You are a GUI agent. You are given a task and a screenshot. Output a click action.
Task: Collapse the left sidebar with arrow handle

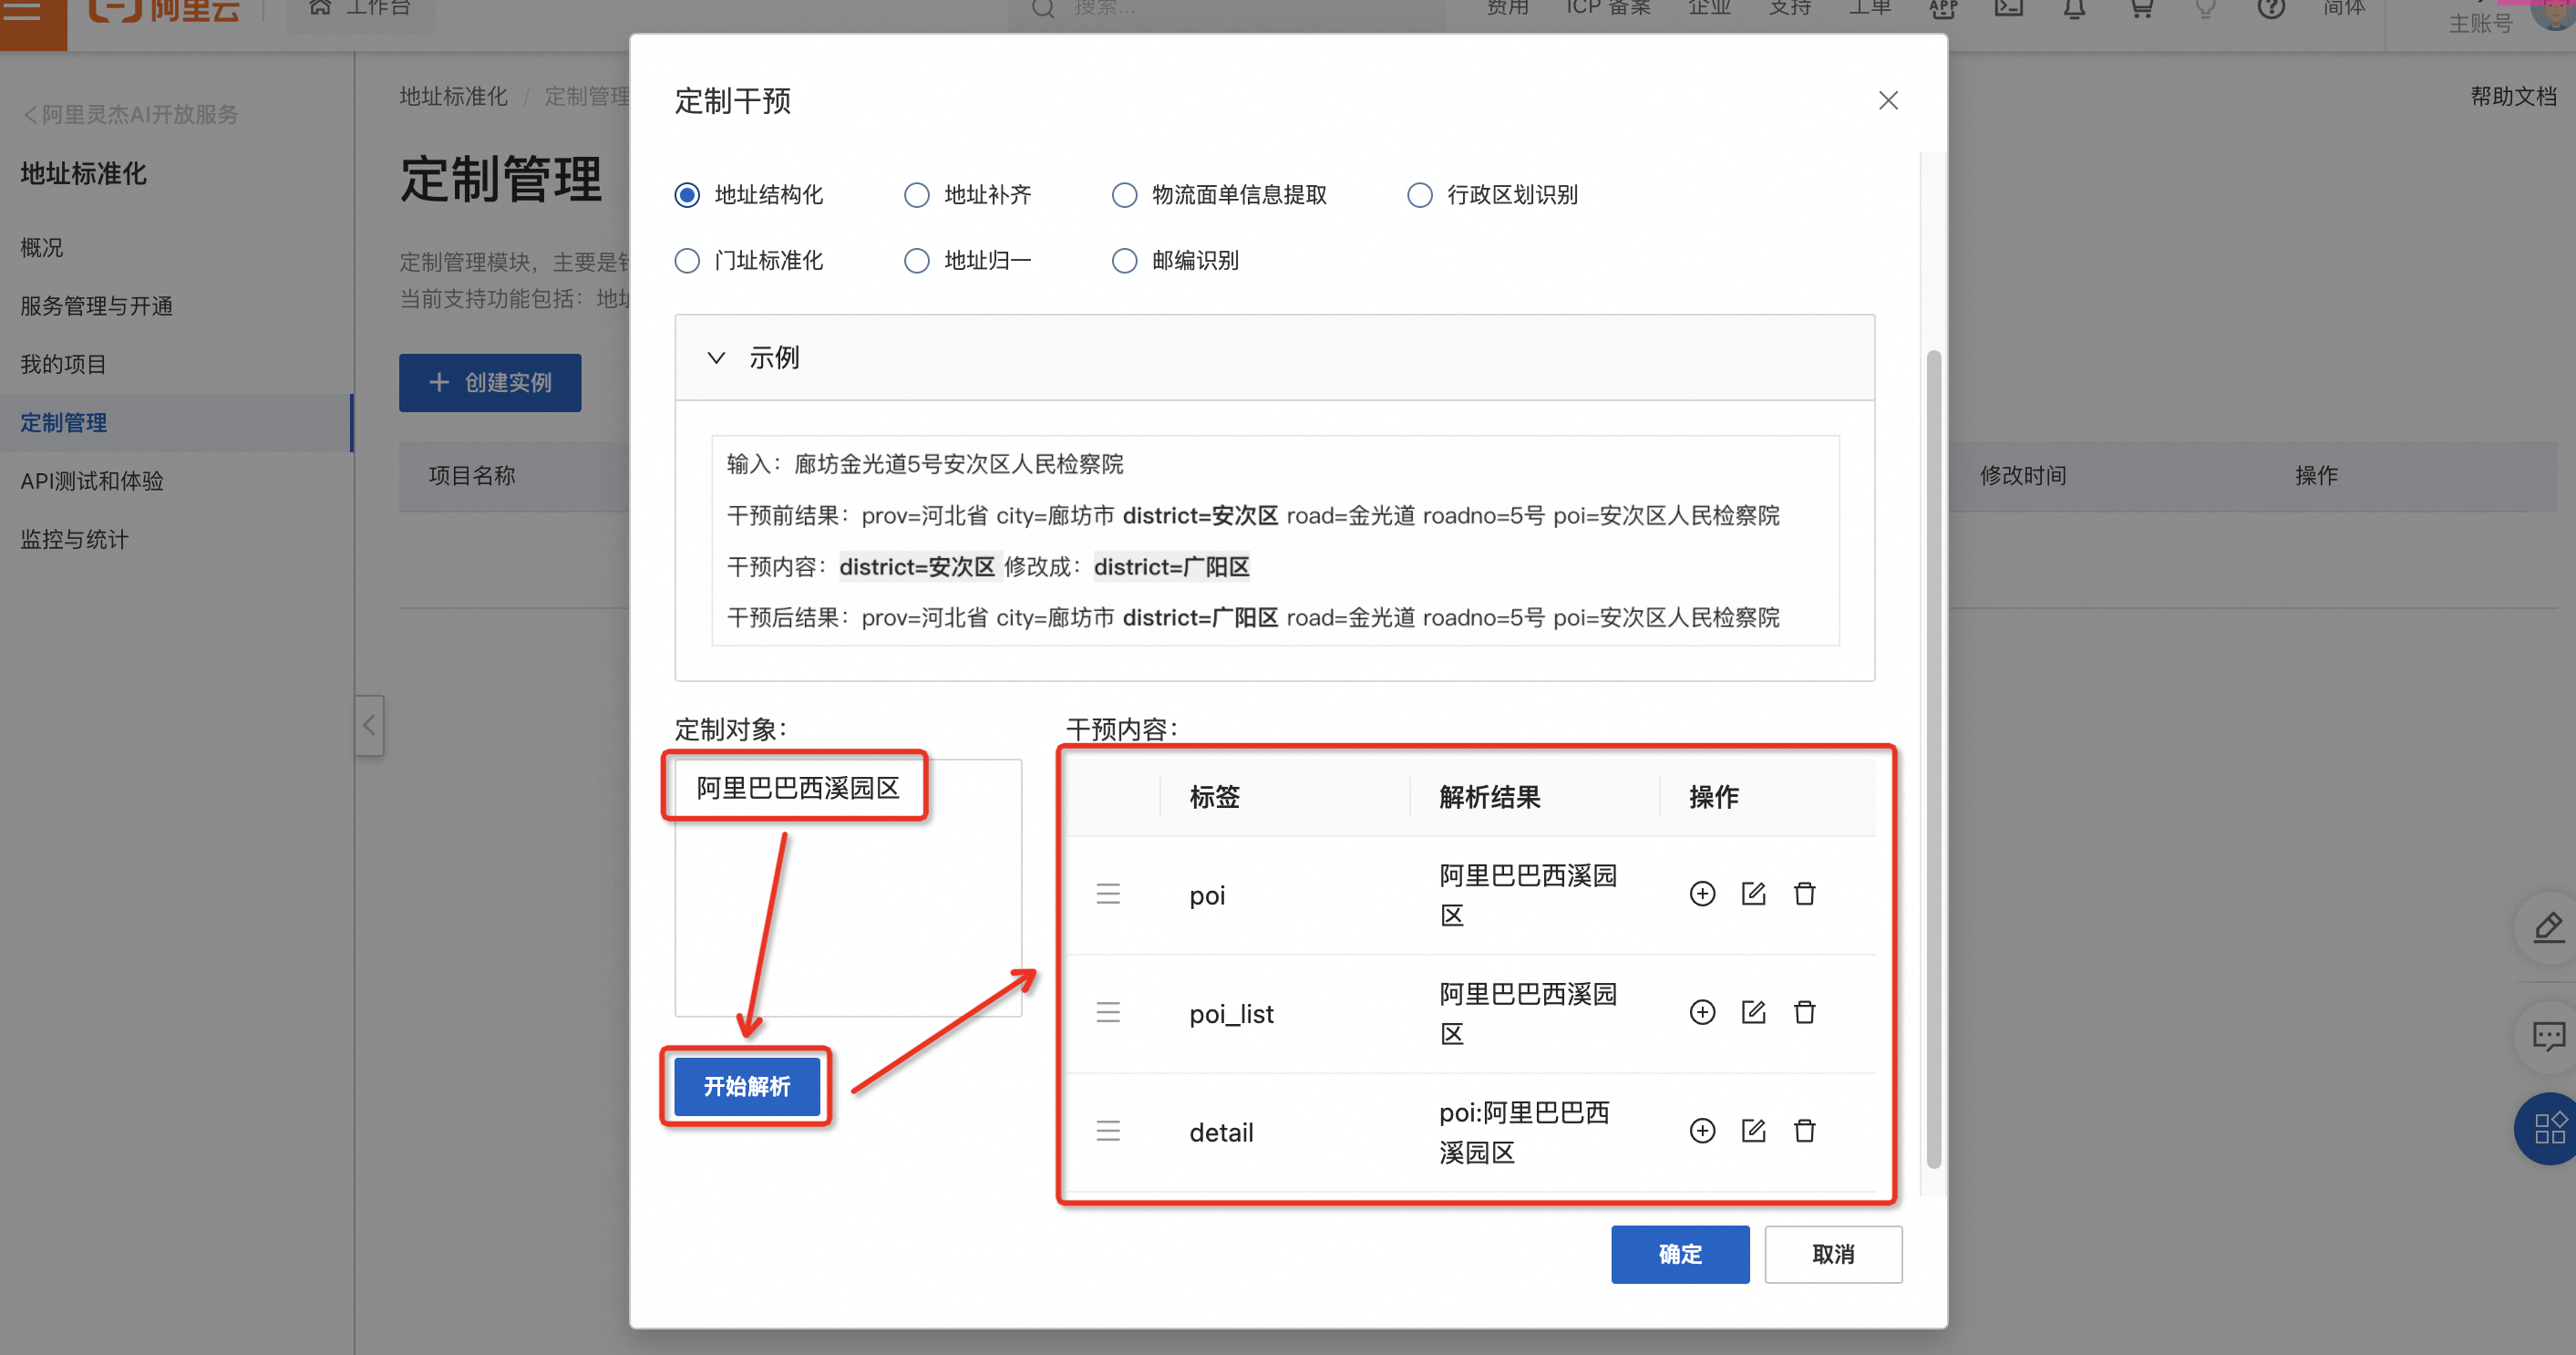click(x=369, y=725)
